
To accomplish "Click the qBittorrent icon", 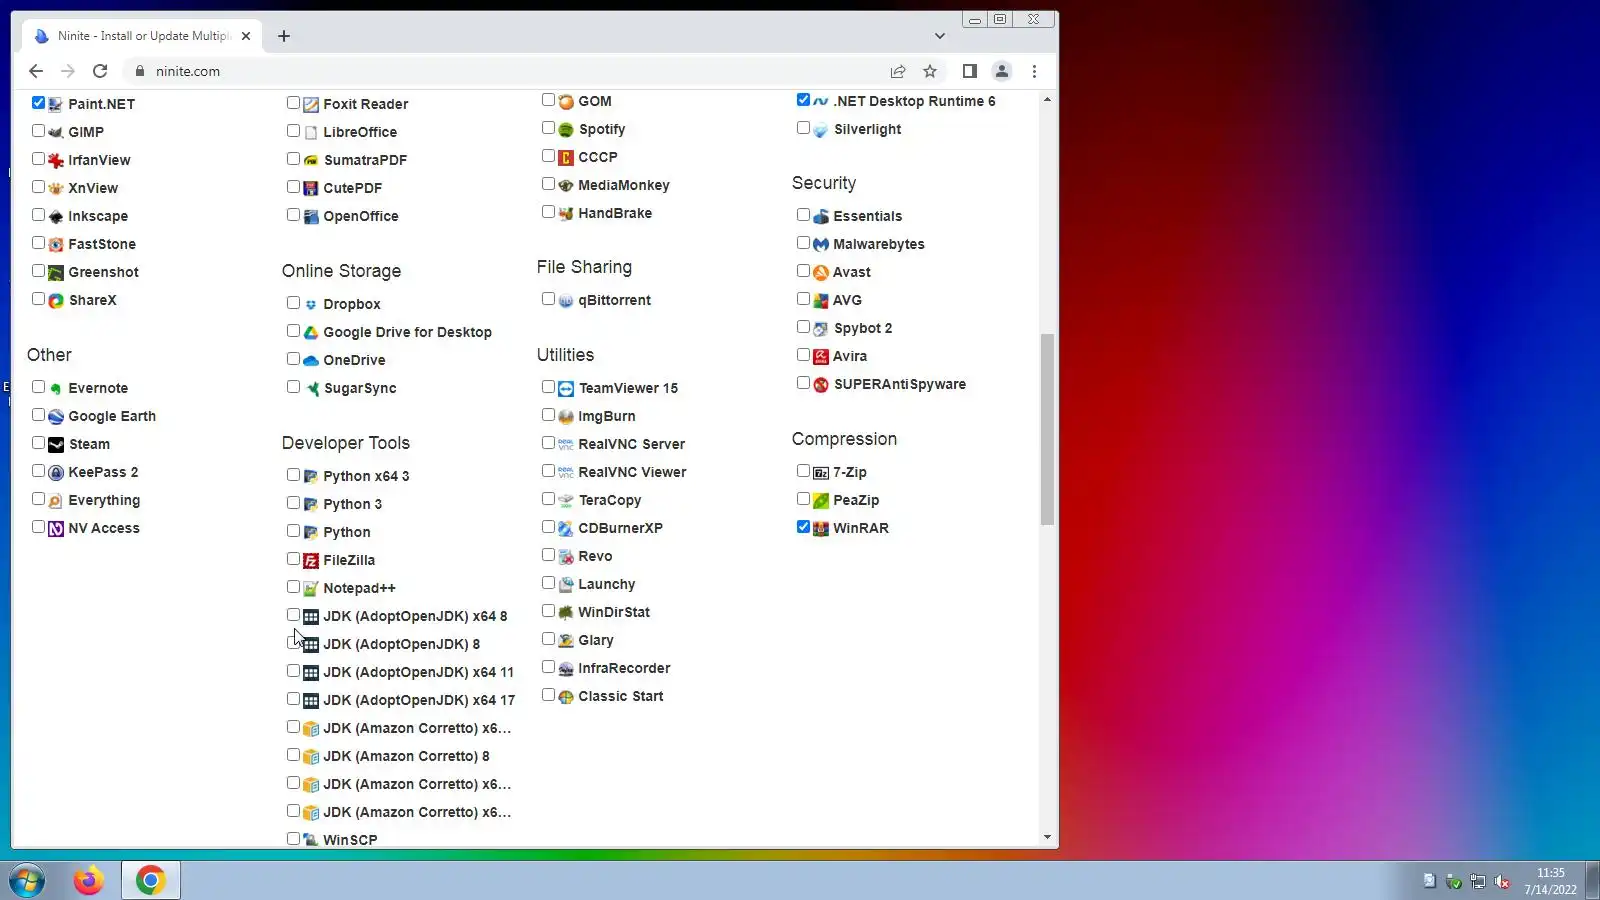I will point(566,300).
